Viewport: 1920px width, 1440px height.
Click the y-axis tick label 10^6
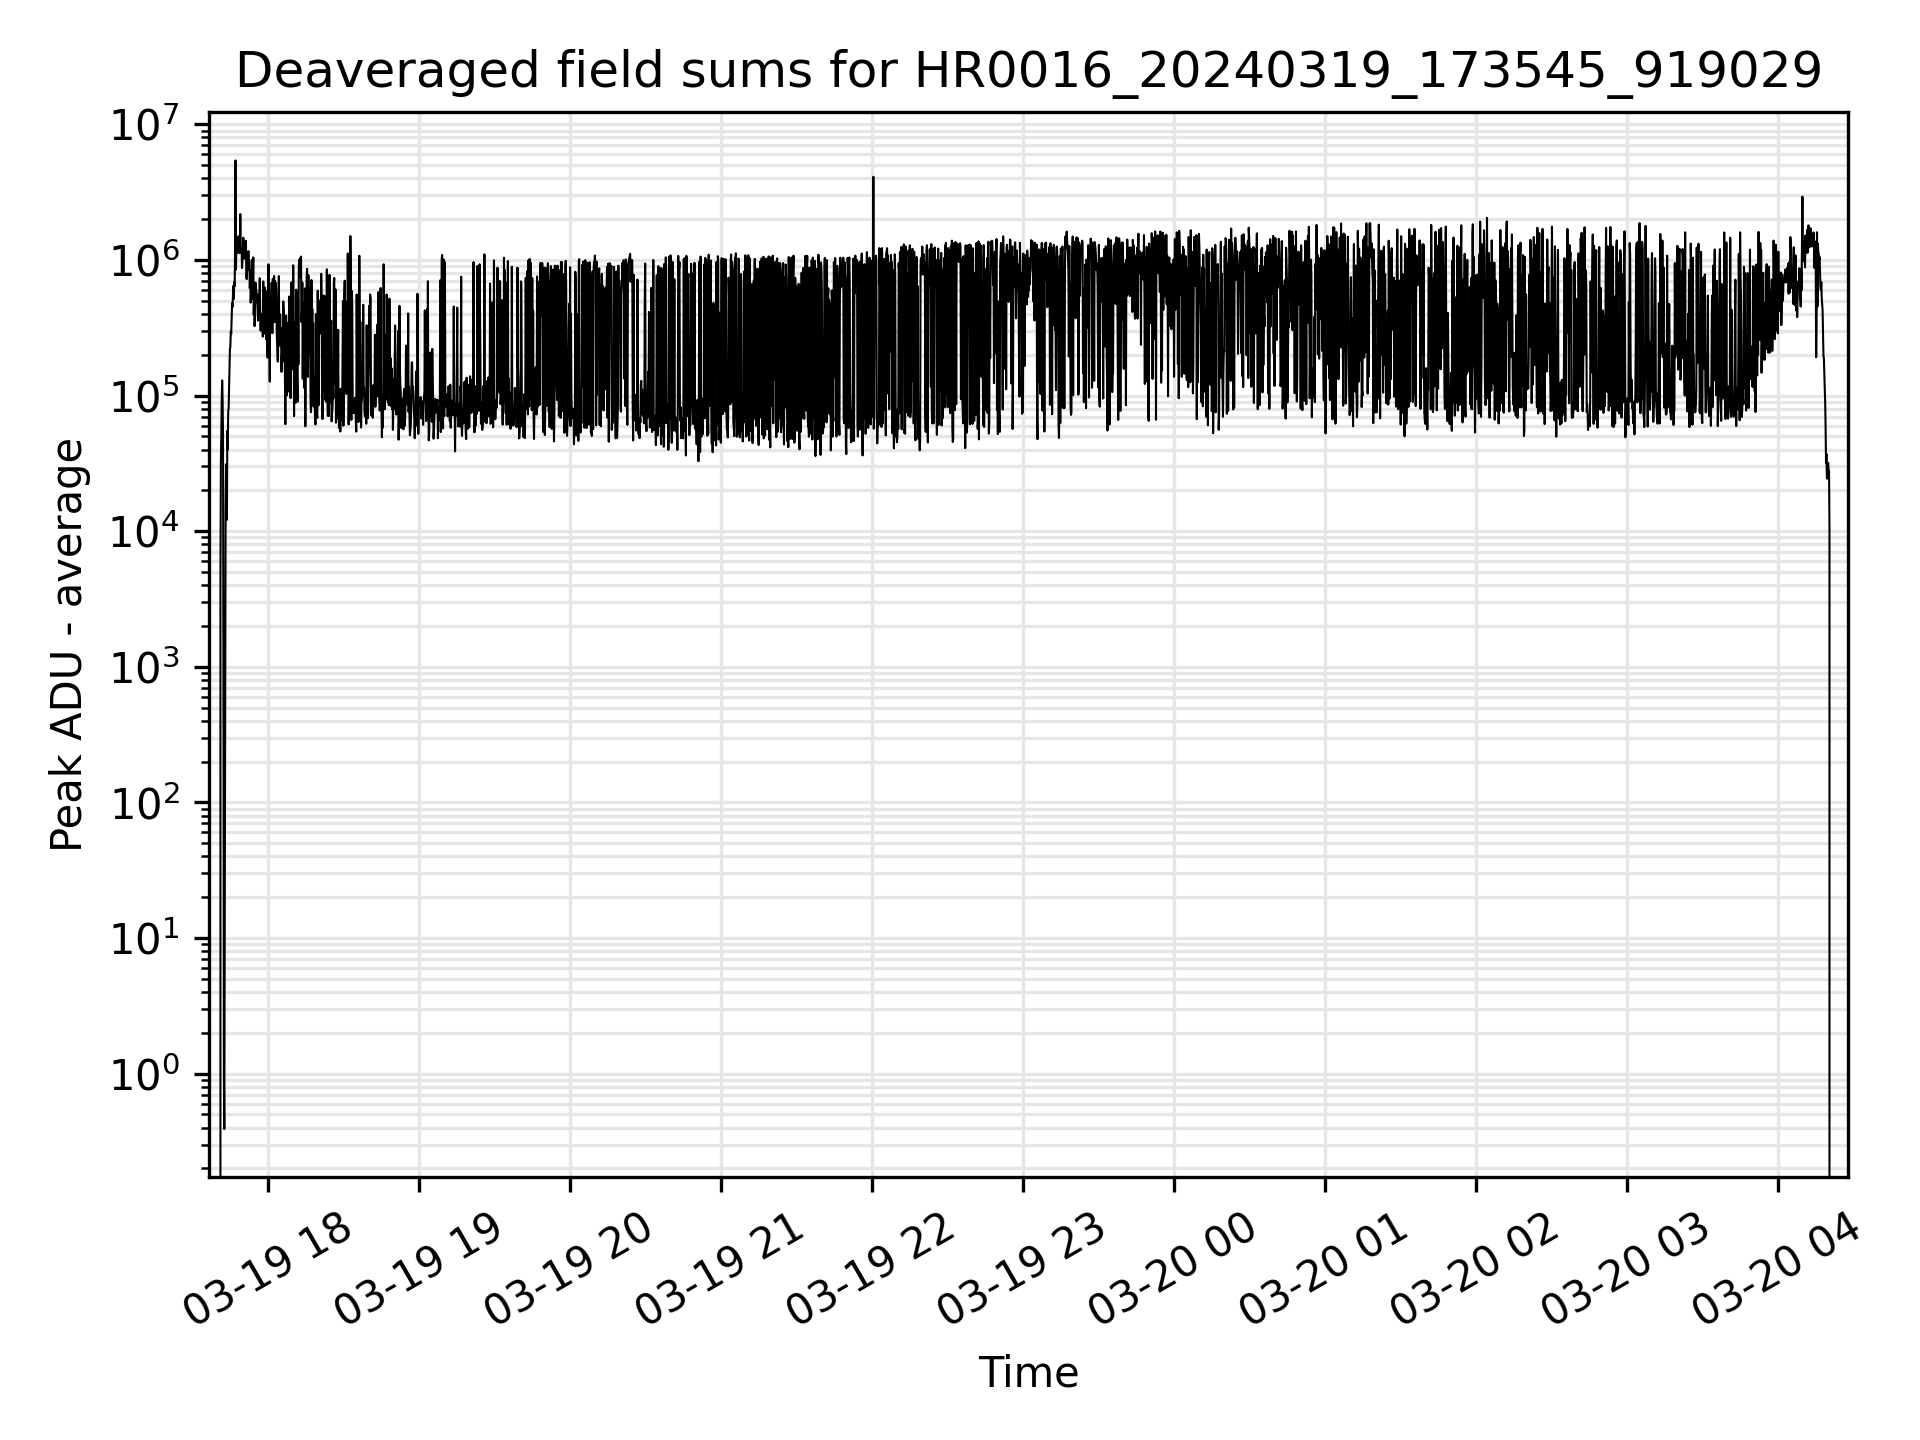pyautogui.click(x=145, y=261)
